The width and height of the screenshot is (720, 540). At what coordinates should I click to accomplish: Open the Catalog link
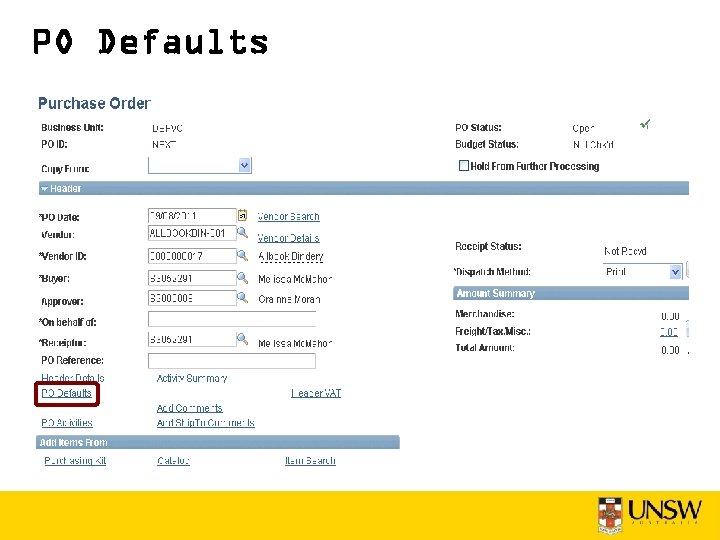pyautogui.click(x=173, y=460)
